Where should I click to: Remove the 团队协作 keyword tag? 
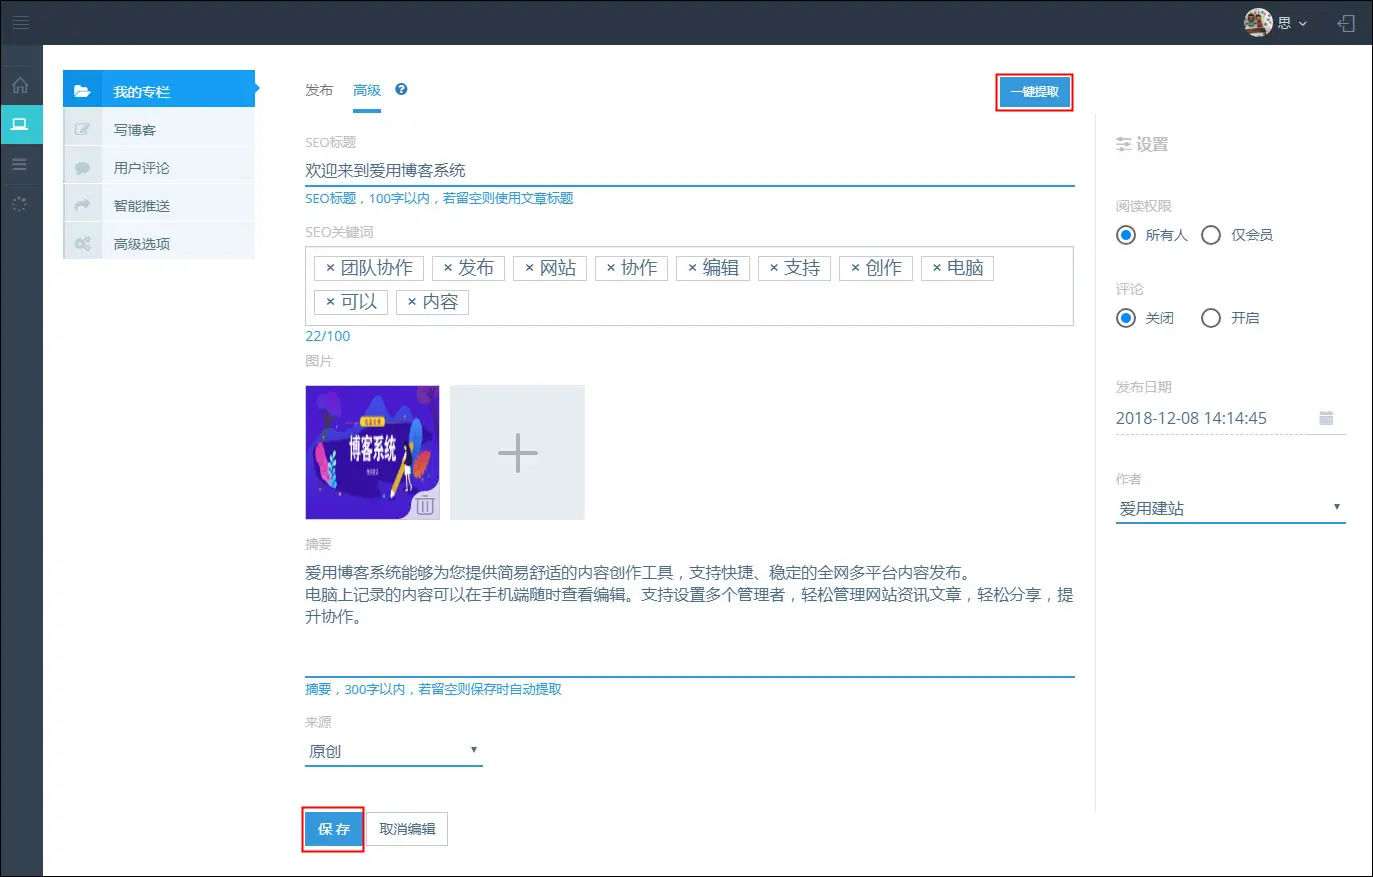point(330,268)
